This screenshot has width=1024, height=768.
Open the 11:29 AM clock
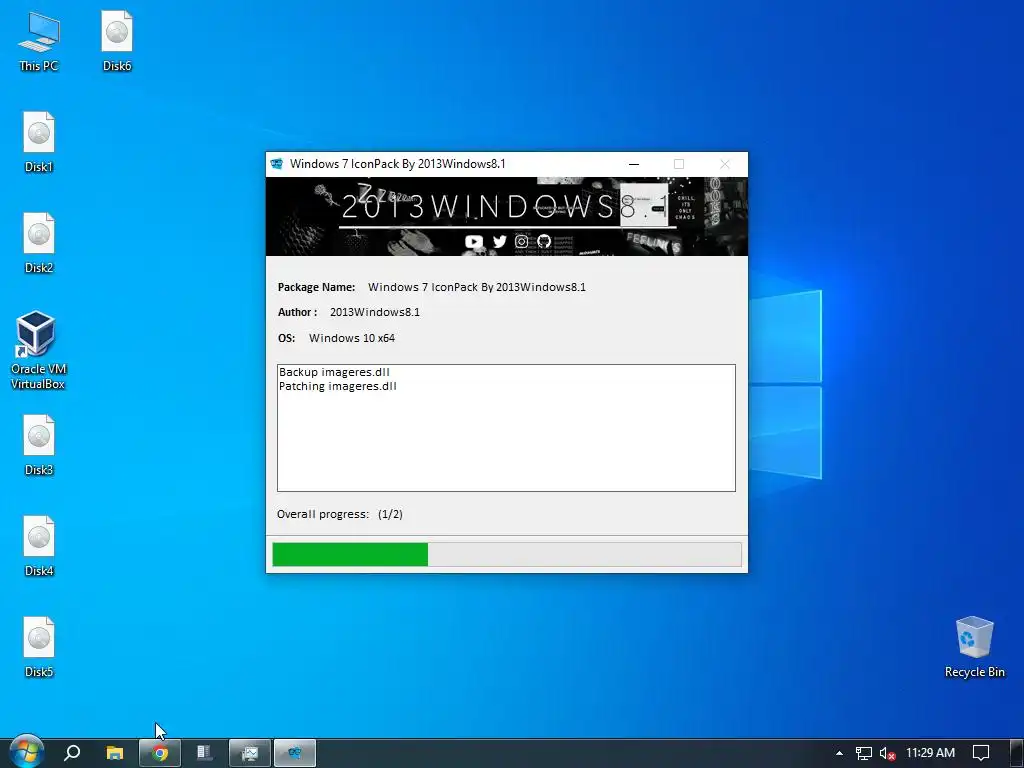pos(931,753)
